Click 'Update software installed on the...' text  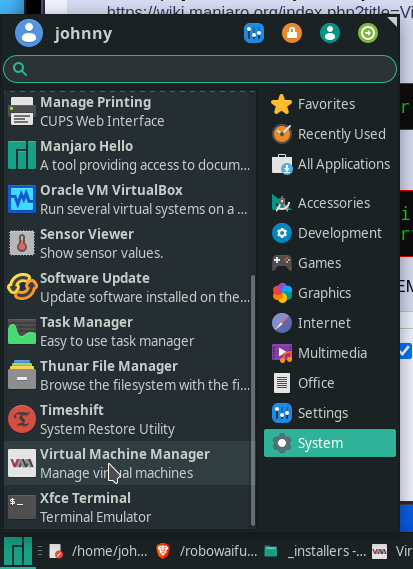[x=145, y=297]
